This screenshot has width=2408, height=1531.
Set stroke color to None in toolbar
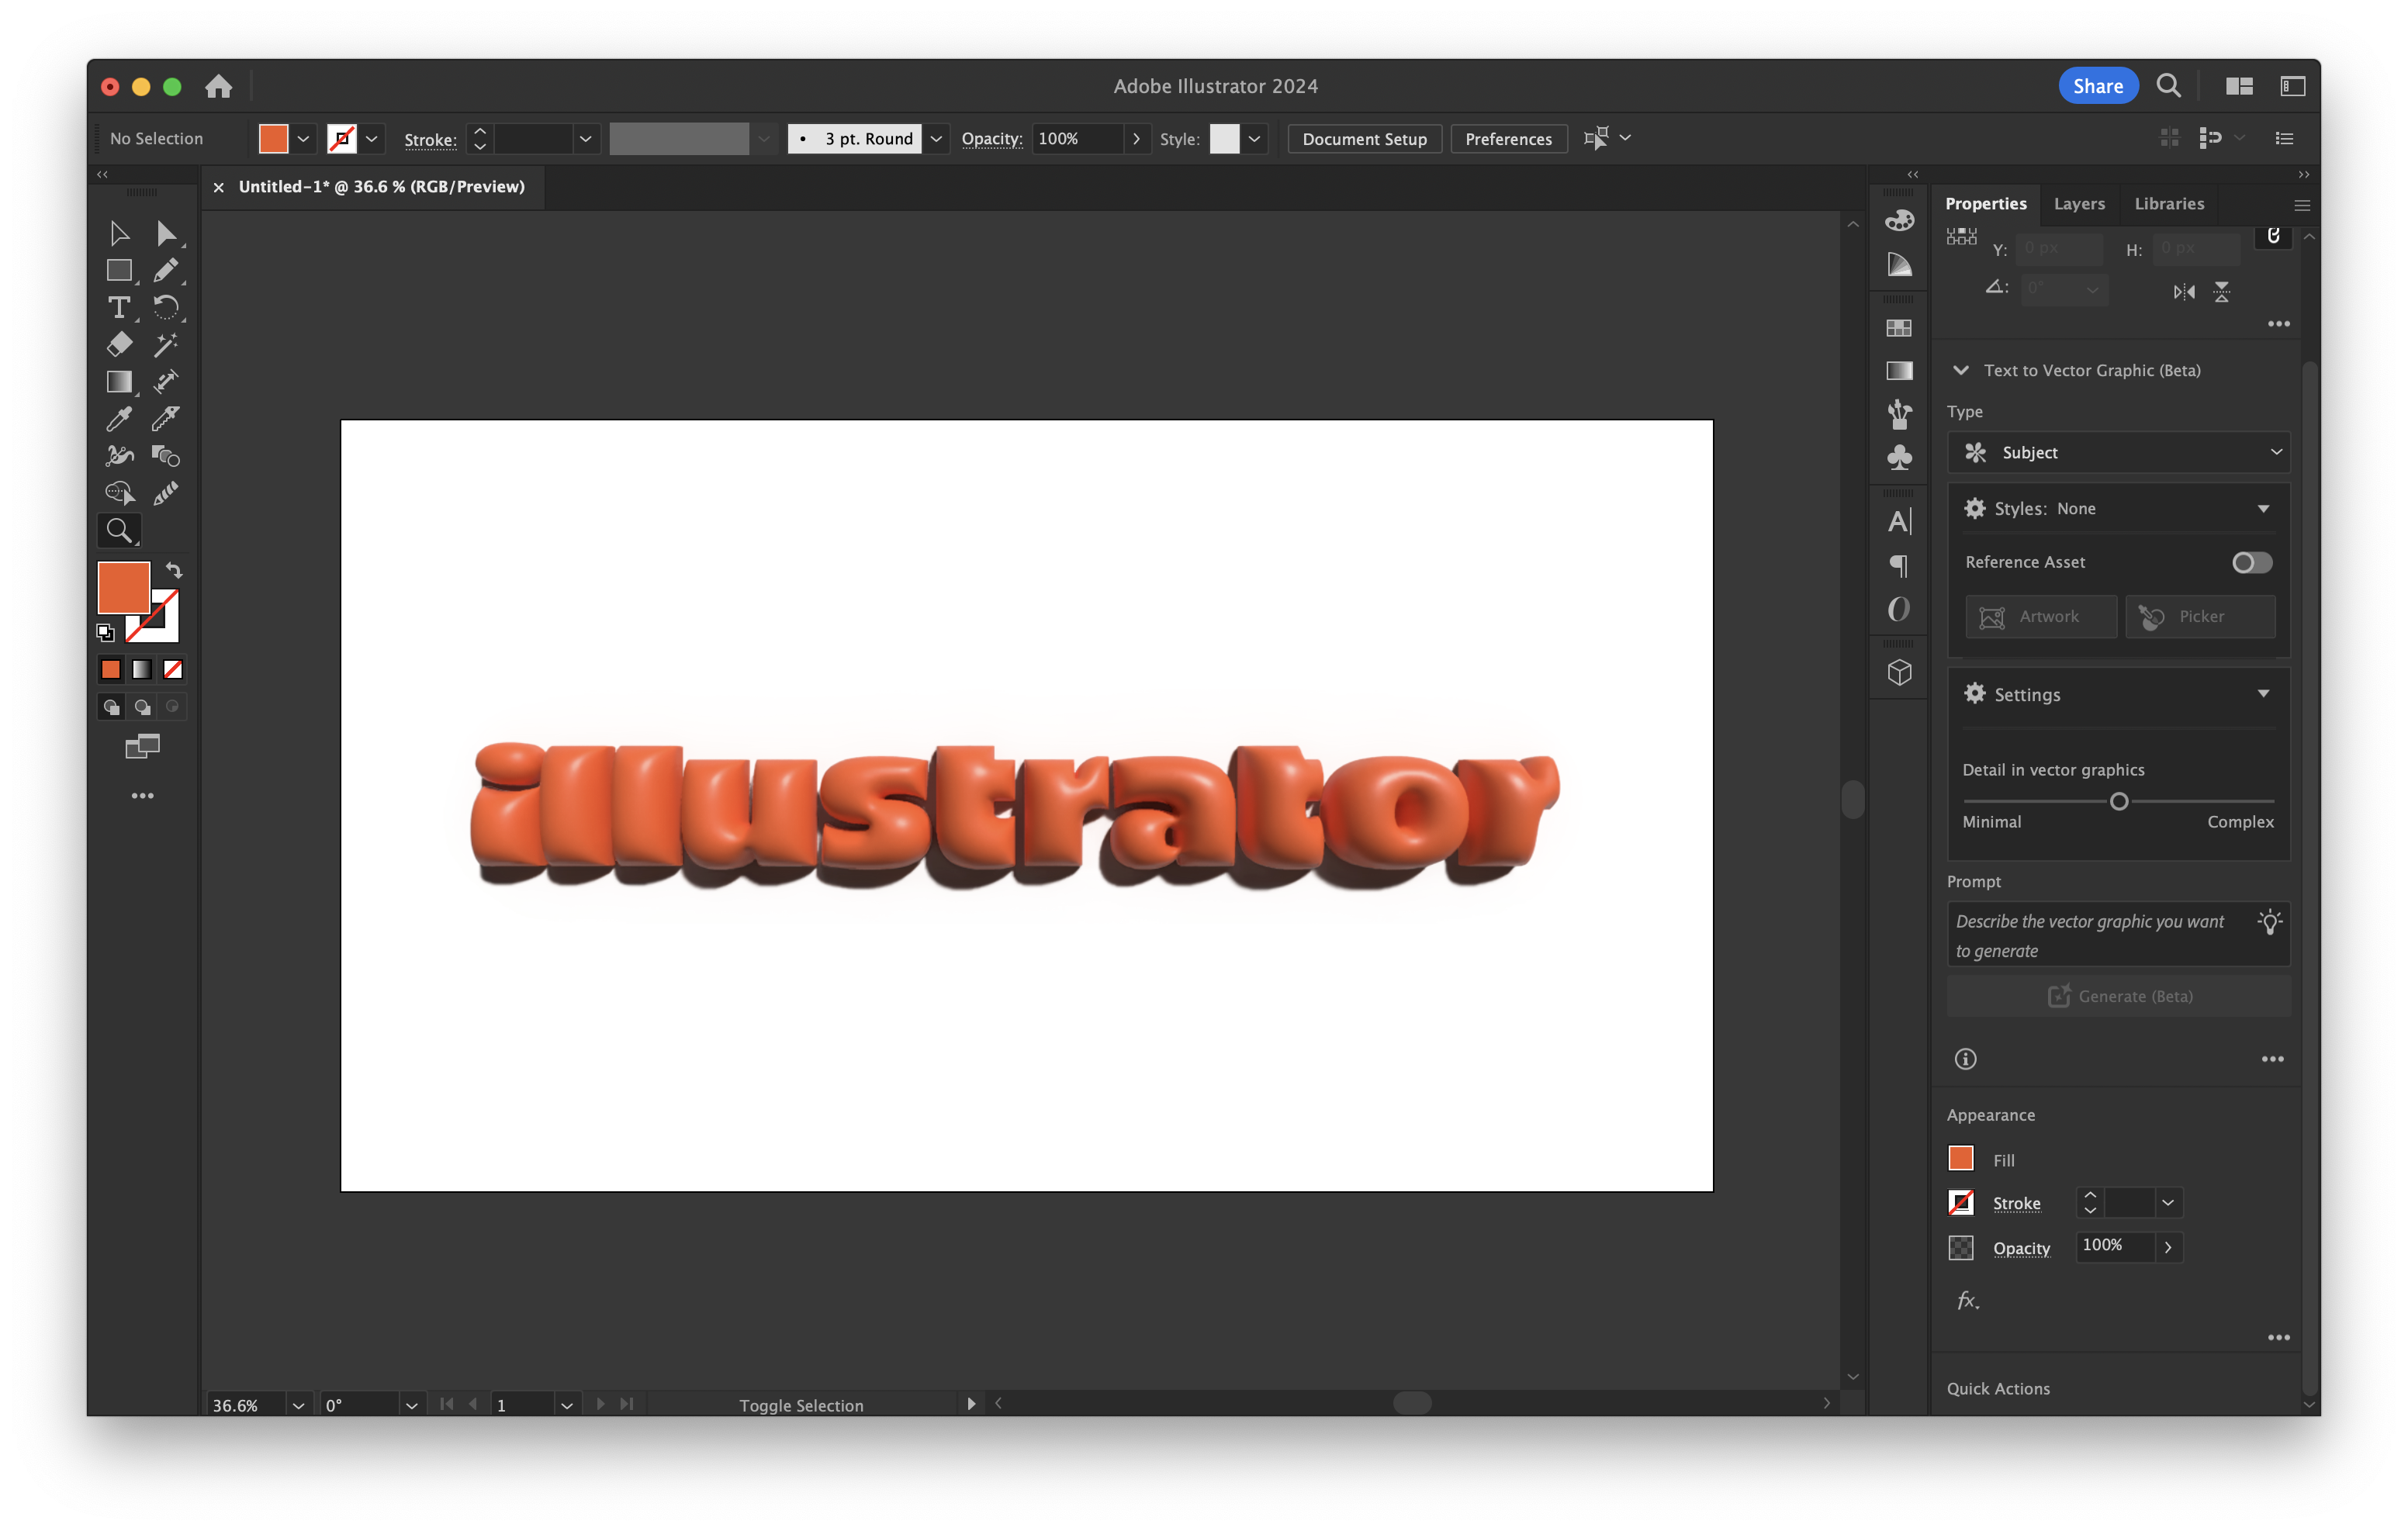pyautogui.click(x=173, y=669)
